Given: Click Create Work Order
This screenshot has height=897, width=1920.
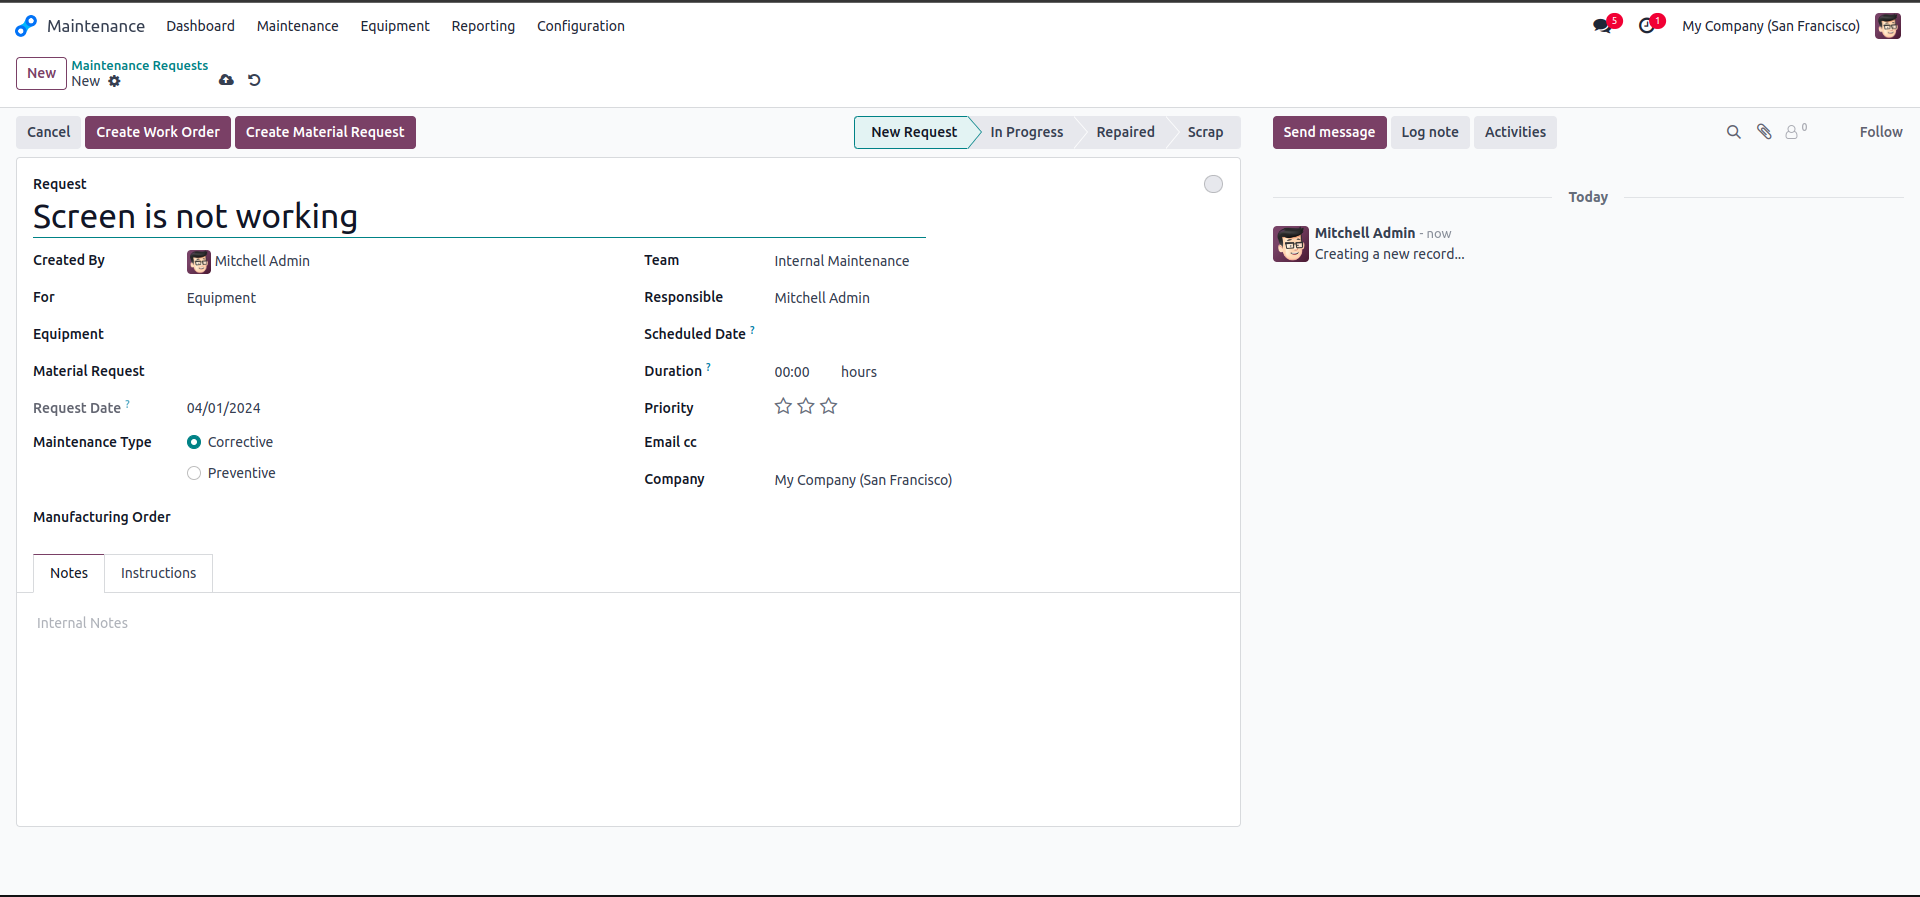Looking at the screenshot, I should (x=158, y=132).
